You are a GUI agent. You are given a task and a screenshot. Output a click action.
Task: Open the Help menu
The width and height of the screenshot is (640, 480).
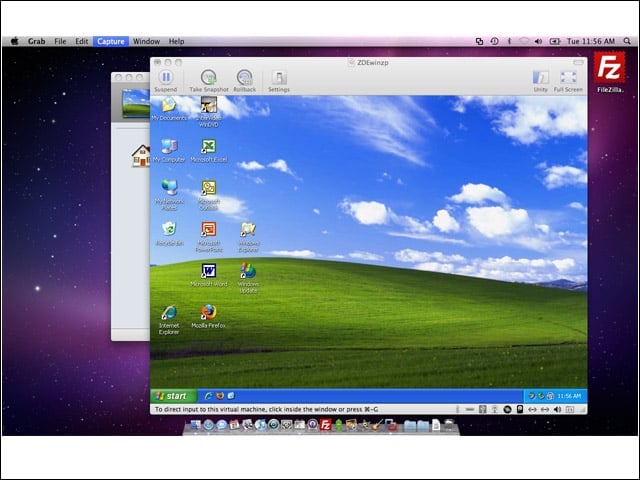(x=176, y=41)
